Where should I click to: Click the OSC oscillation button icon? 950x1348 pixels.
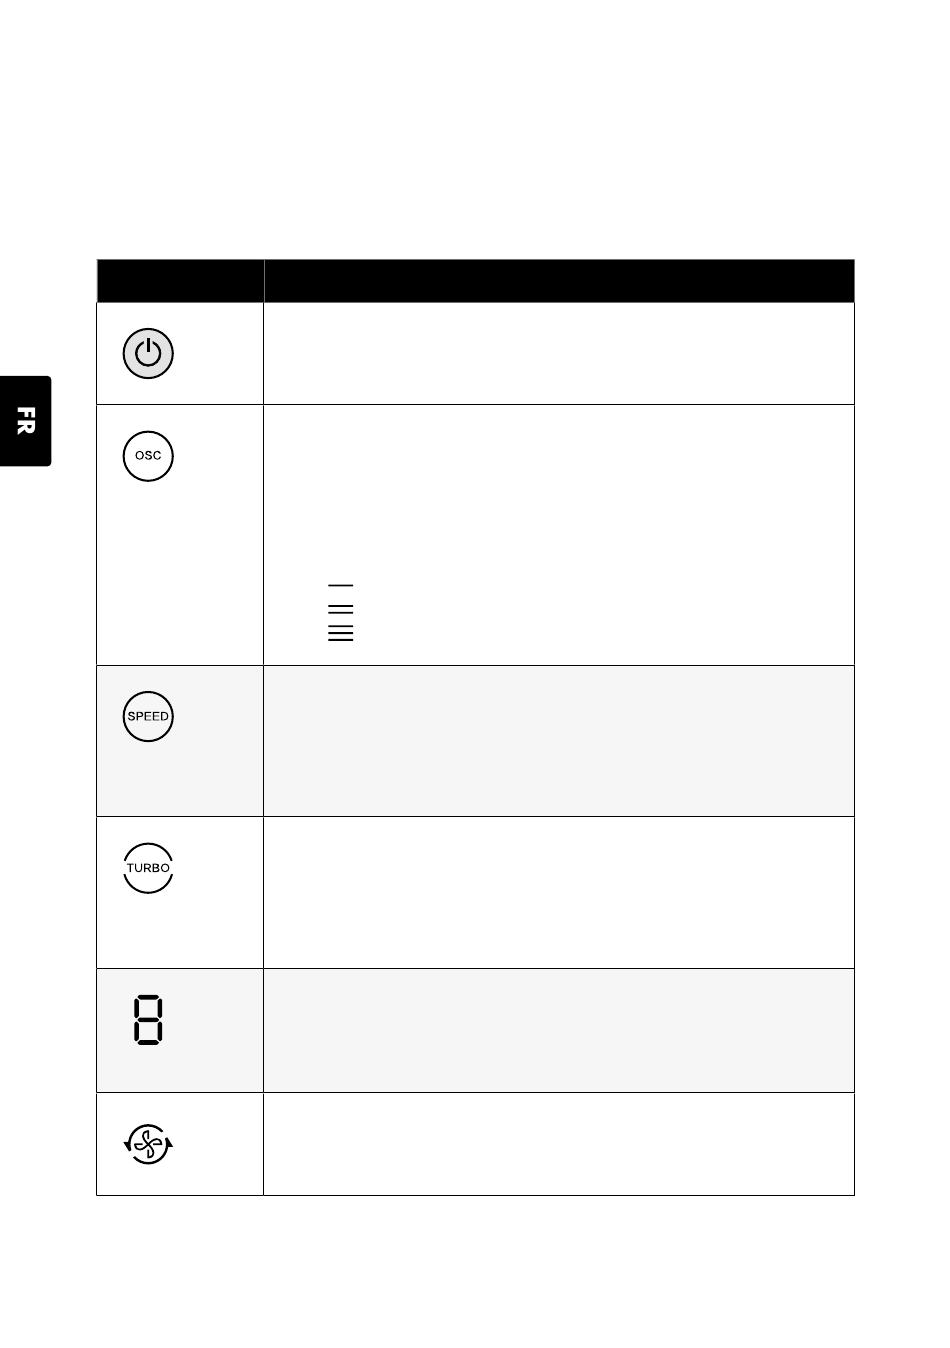pos(148,456)
